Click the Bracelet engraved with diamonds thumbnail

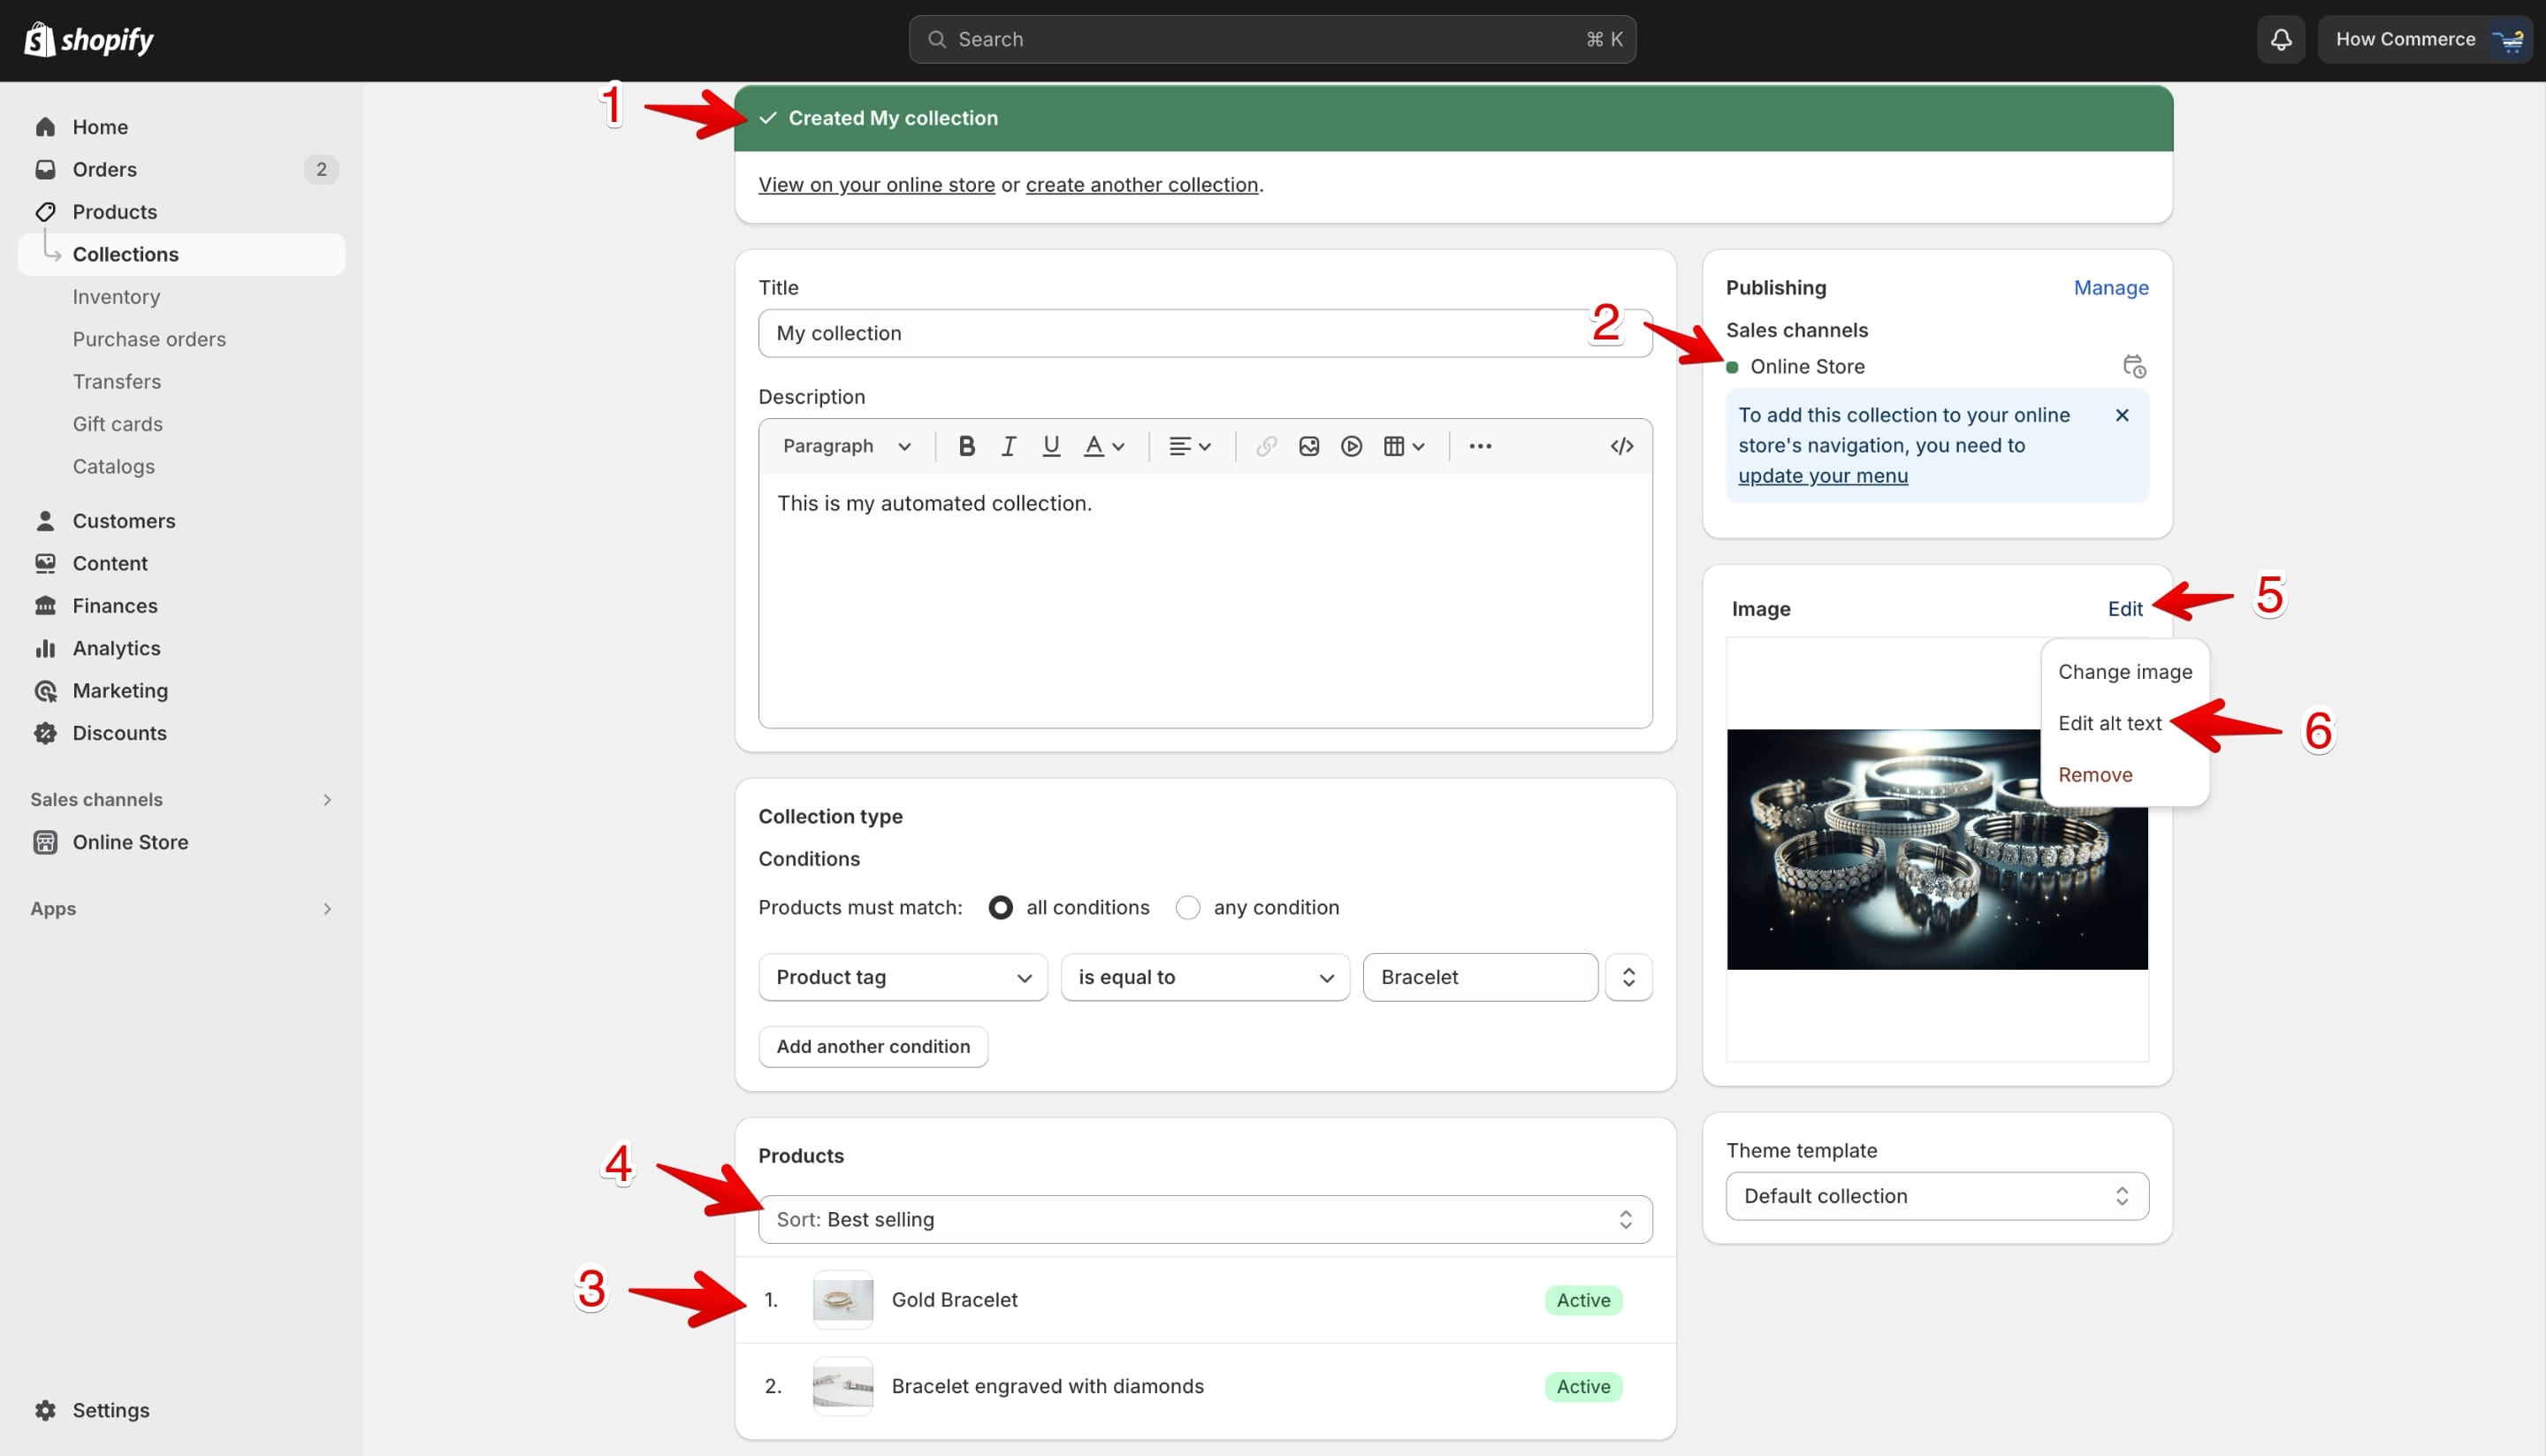[842, 1386]
